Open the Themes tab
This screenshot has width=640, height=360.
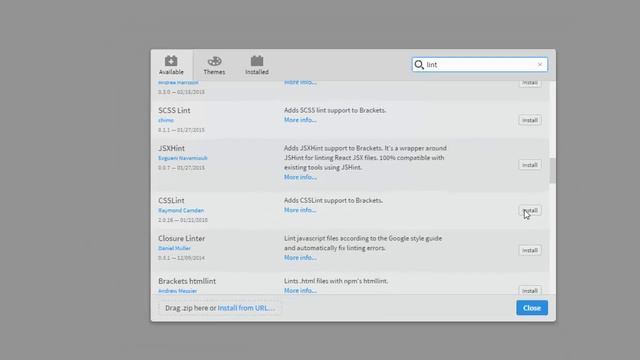coord(214,65)
